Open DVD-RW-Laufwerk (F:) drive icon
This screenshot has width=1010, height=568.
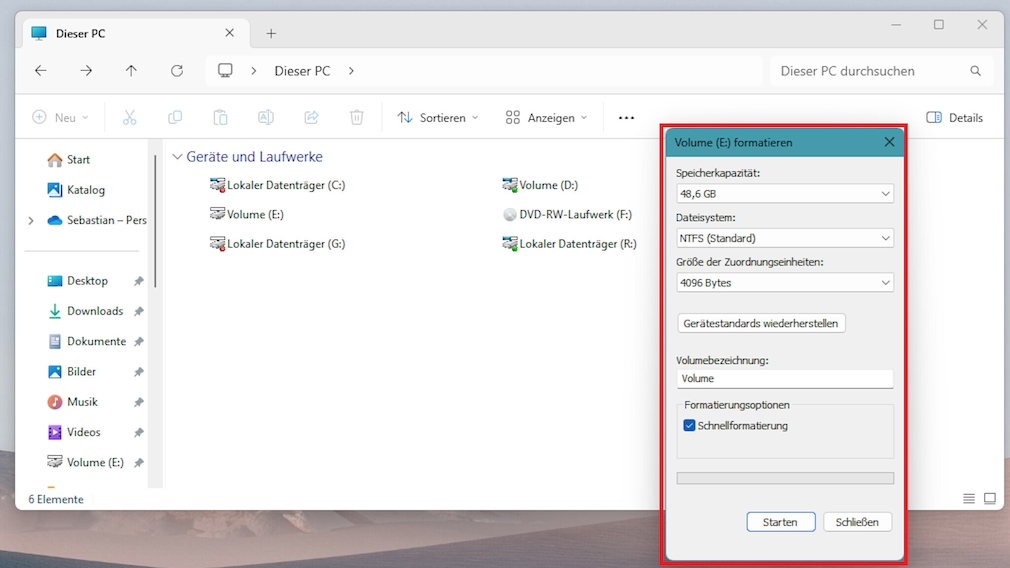coord(510,214)
